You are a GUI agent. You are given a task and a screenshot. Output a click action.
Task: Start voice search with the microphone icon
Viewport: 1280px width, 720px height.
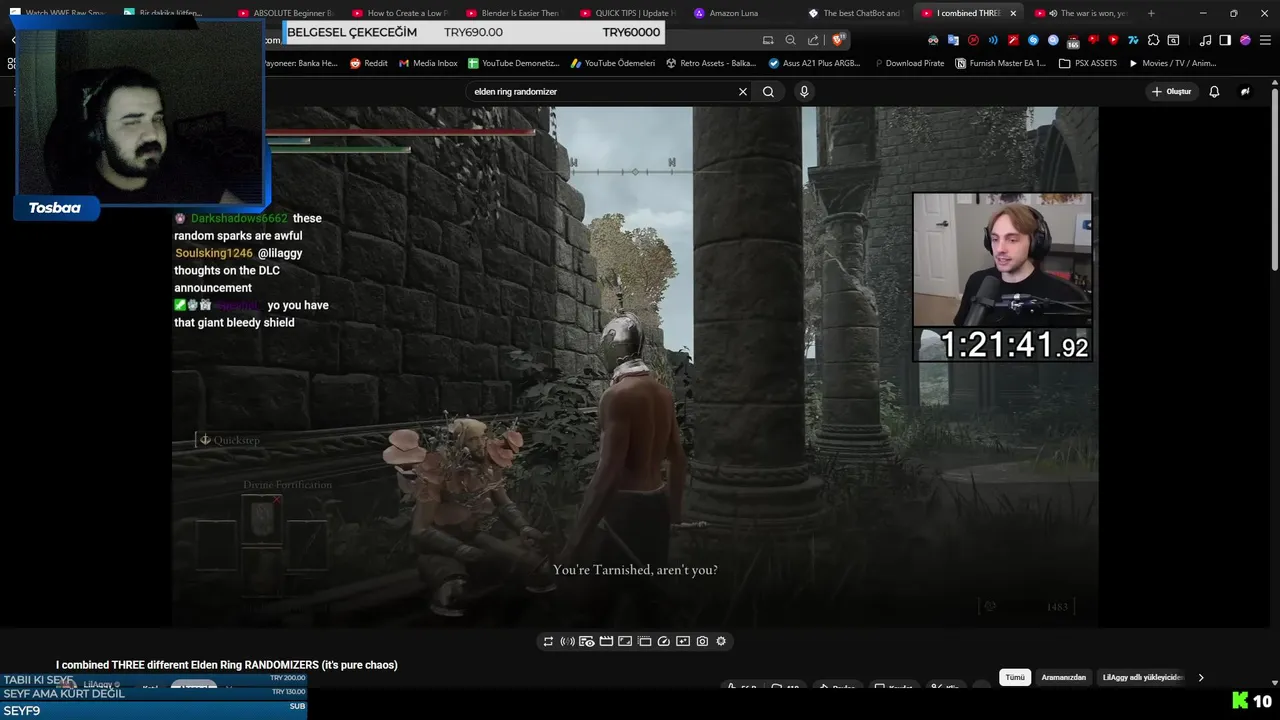point(804,91)
